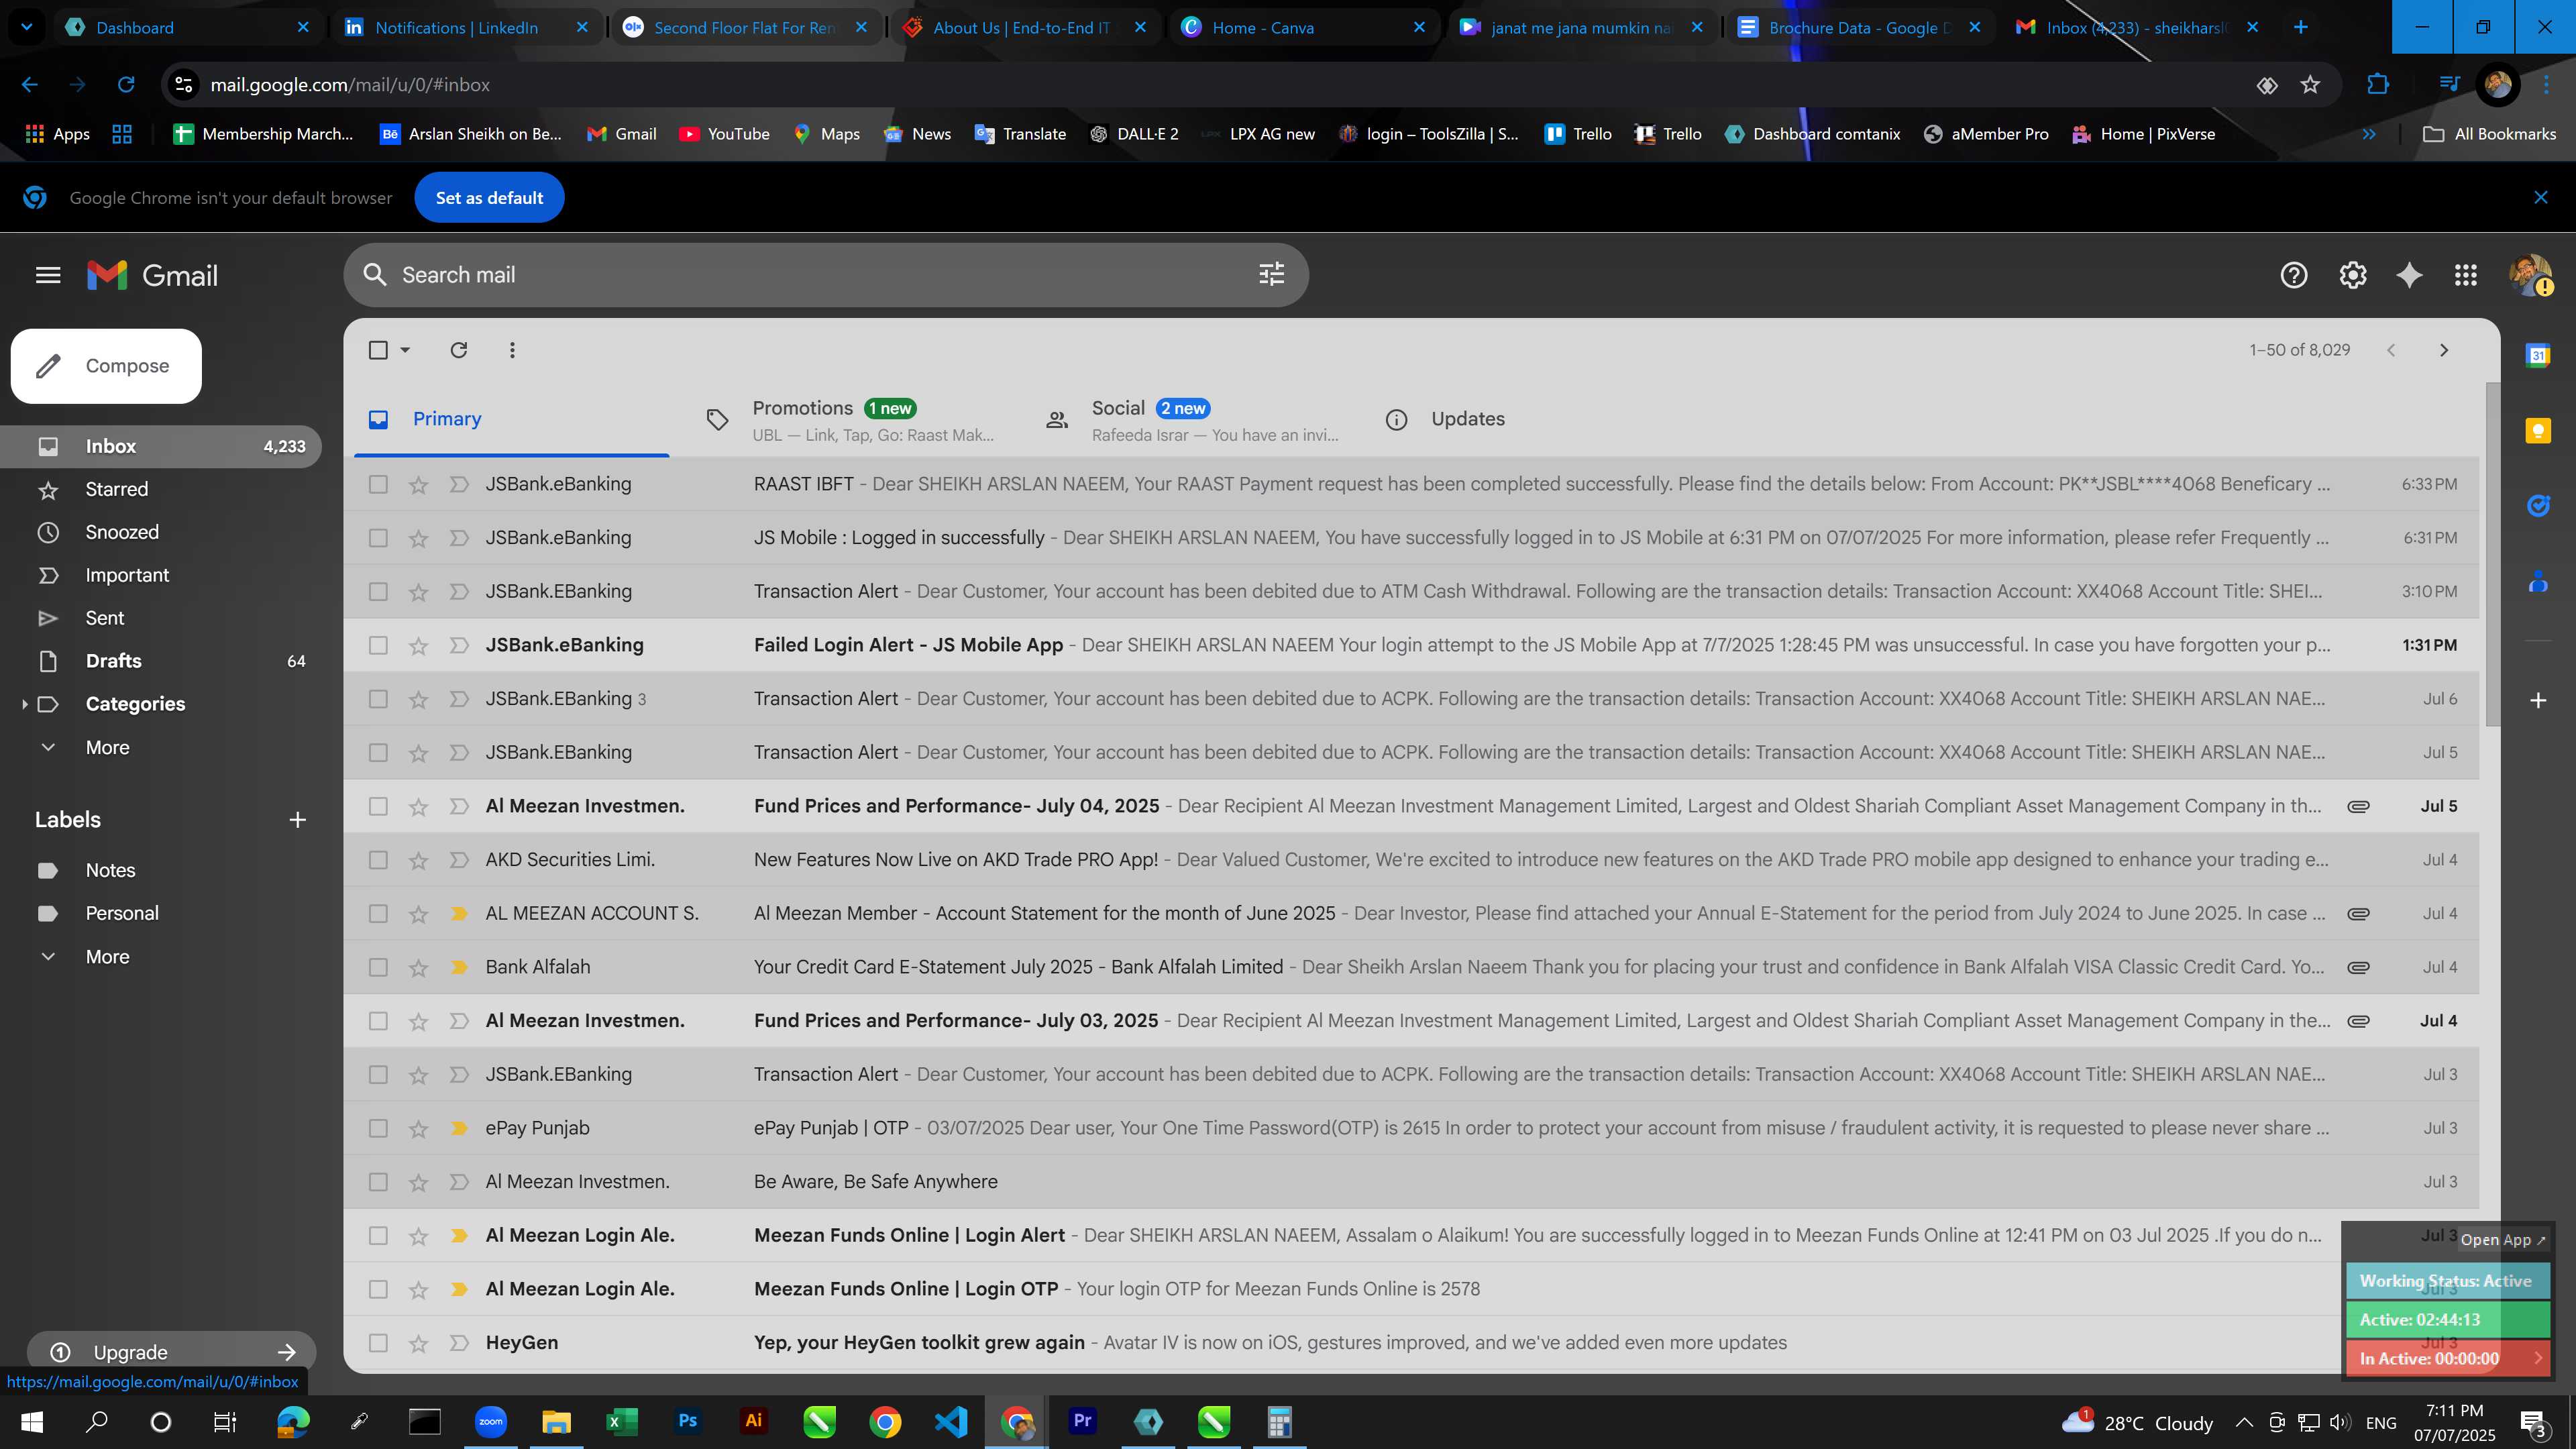Open search options filter icon
The height and width of the screenshot is (1449, 2576).
[x=1271, y=274]
